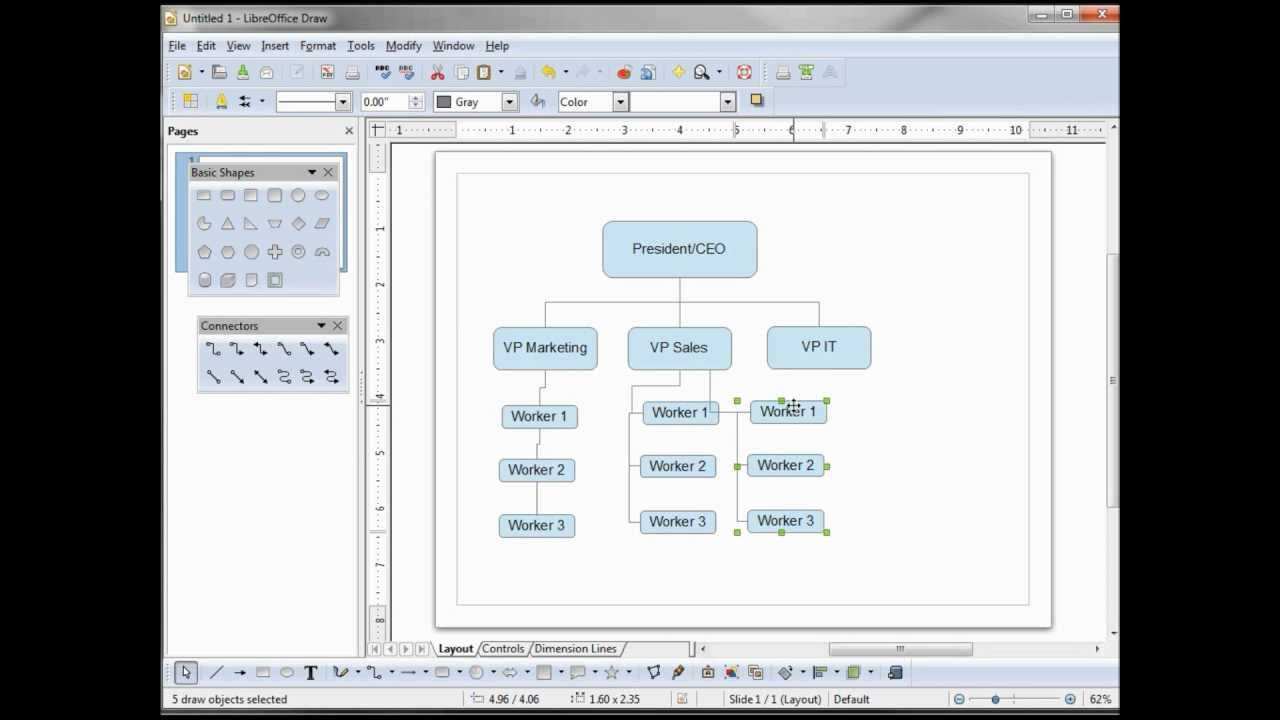Image resolution: width=1280 pixels, height=720 pixels.
Task: Click the Export as PDF icon
Action: (x=327, y=72)
